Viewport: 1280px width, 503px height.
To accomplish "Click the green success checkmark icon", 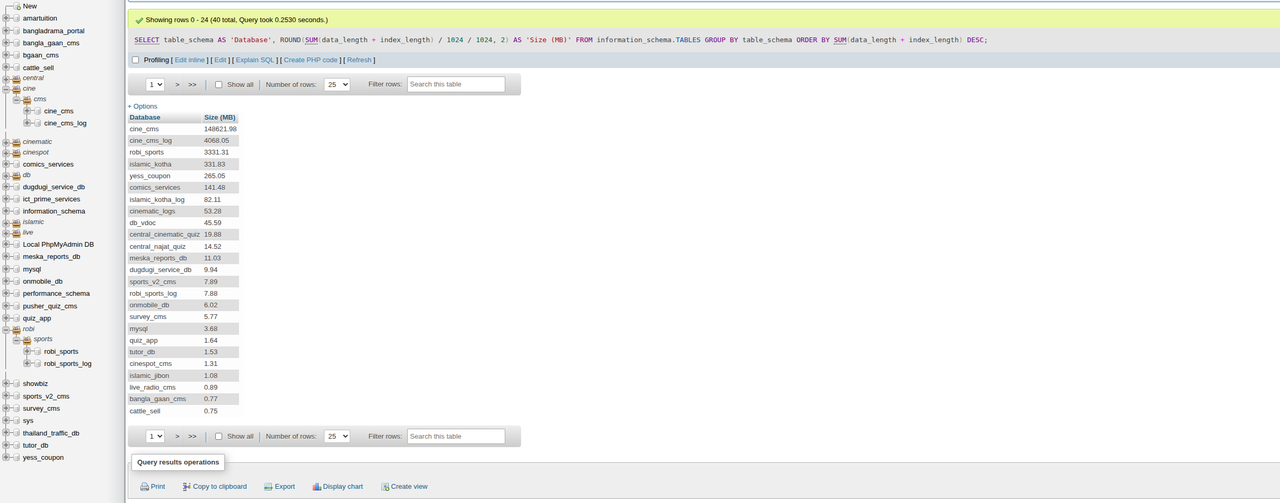I will [139, 20].
